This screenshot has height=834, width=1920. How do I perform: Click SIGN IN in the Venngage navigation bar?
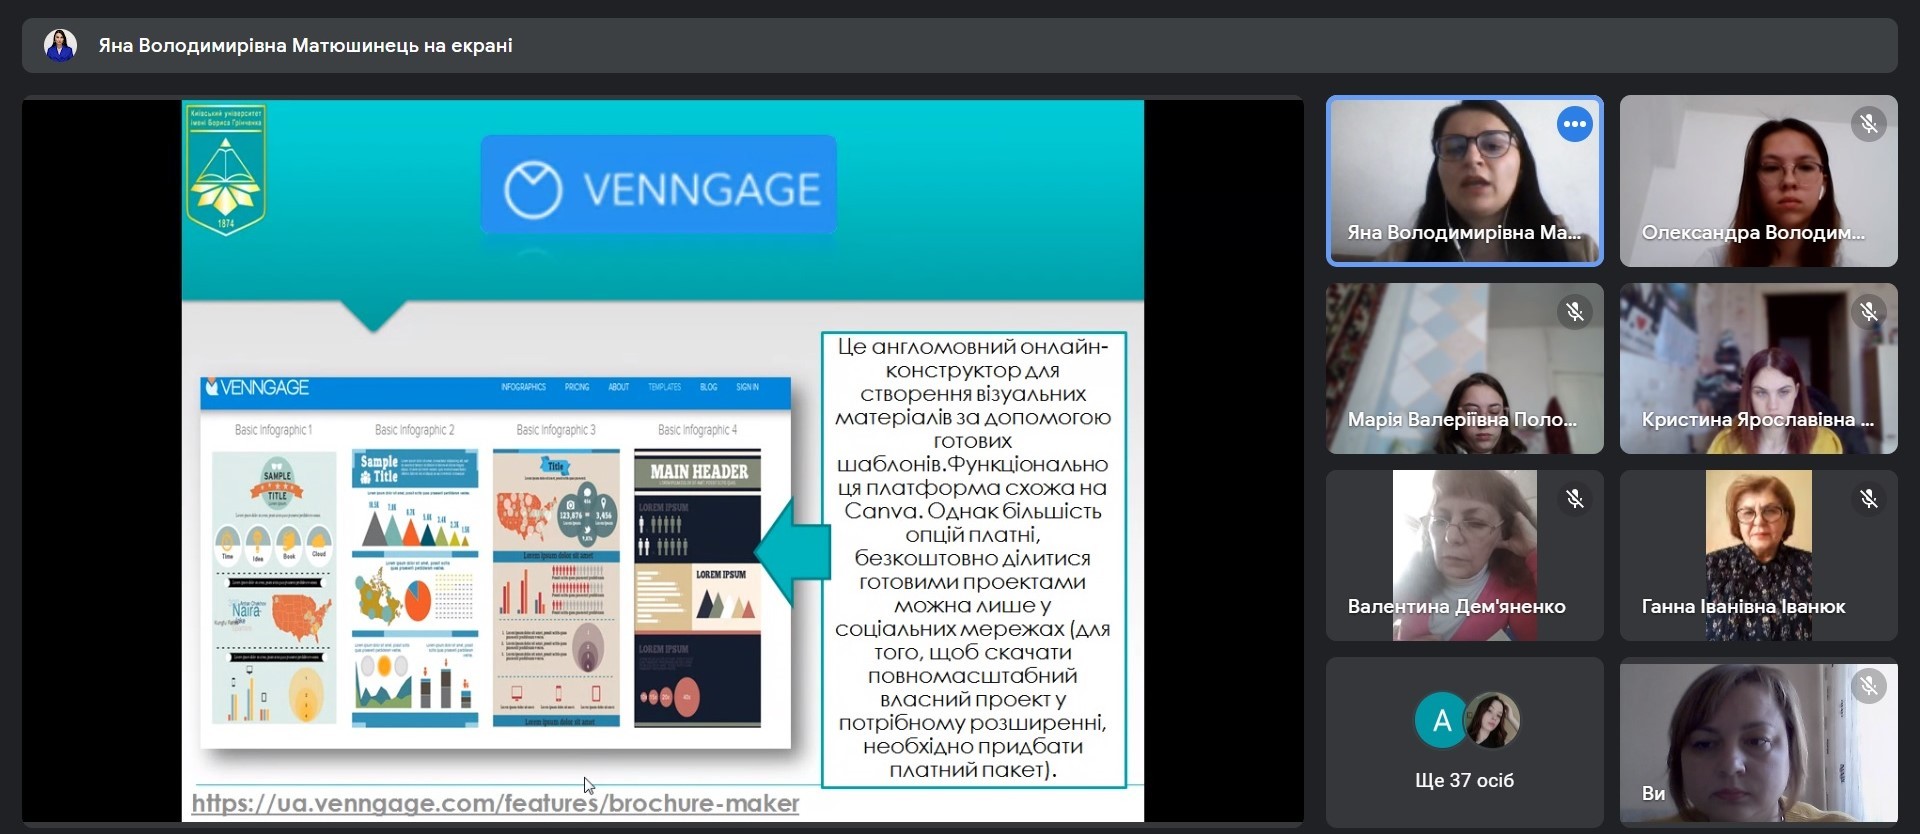tap(747, 387)
